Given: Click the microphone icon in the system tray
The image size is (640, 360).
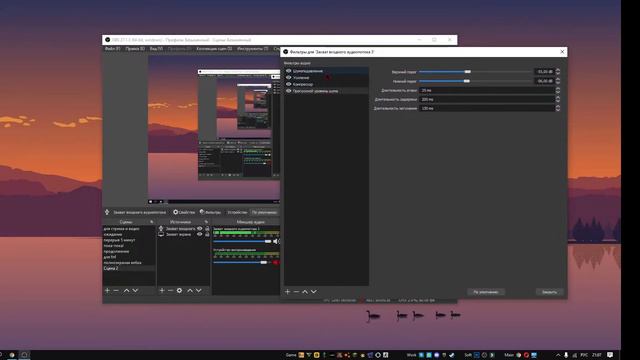Looking at the screenshot, I should 566,355.
